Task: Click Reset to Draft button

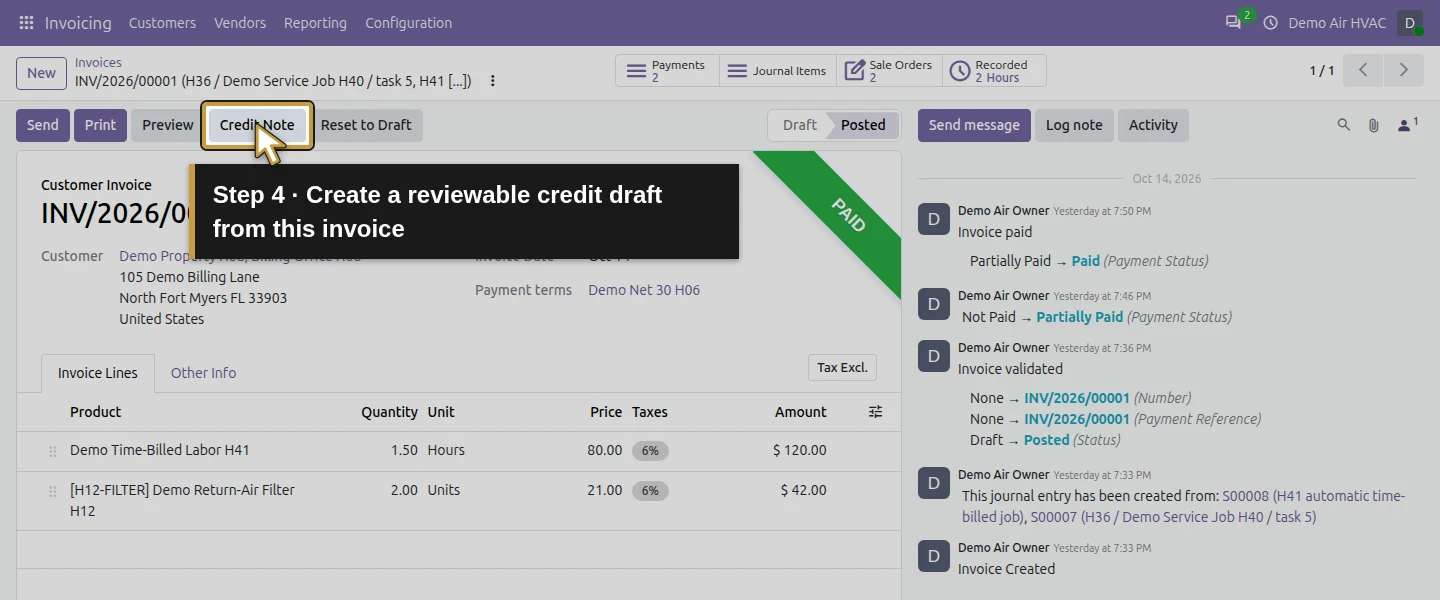Action: point(366,125)
